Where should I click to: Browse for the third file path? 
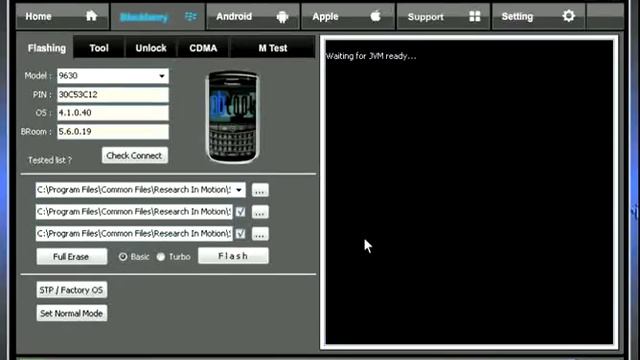tap(260, 234)
